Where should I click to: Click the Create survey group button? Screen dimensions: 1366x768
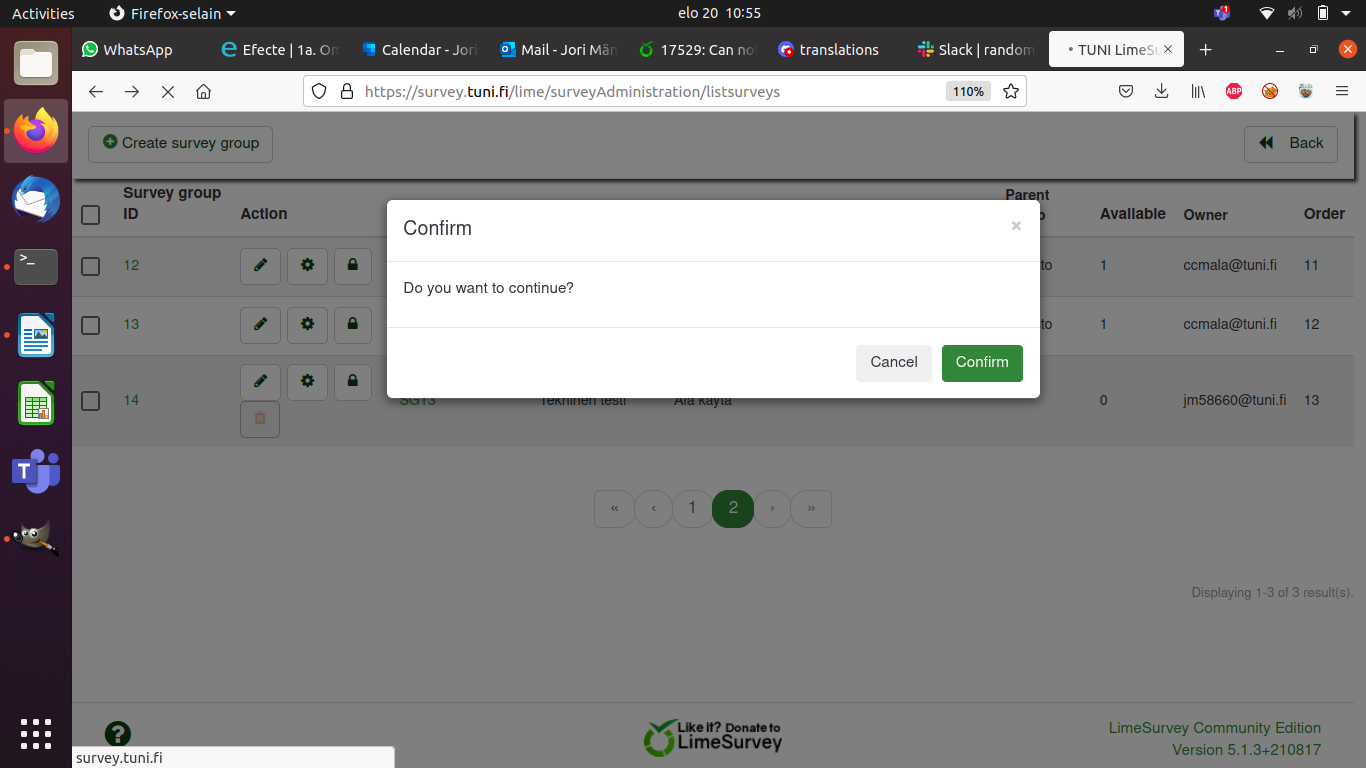coord(180,143)
